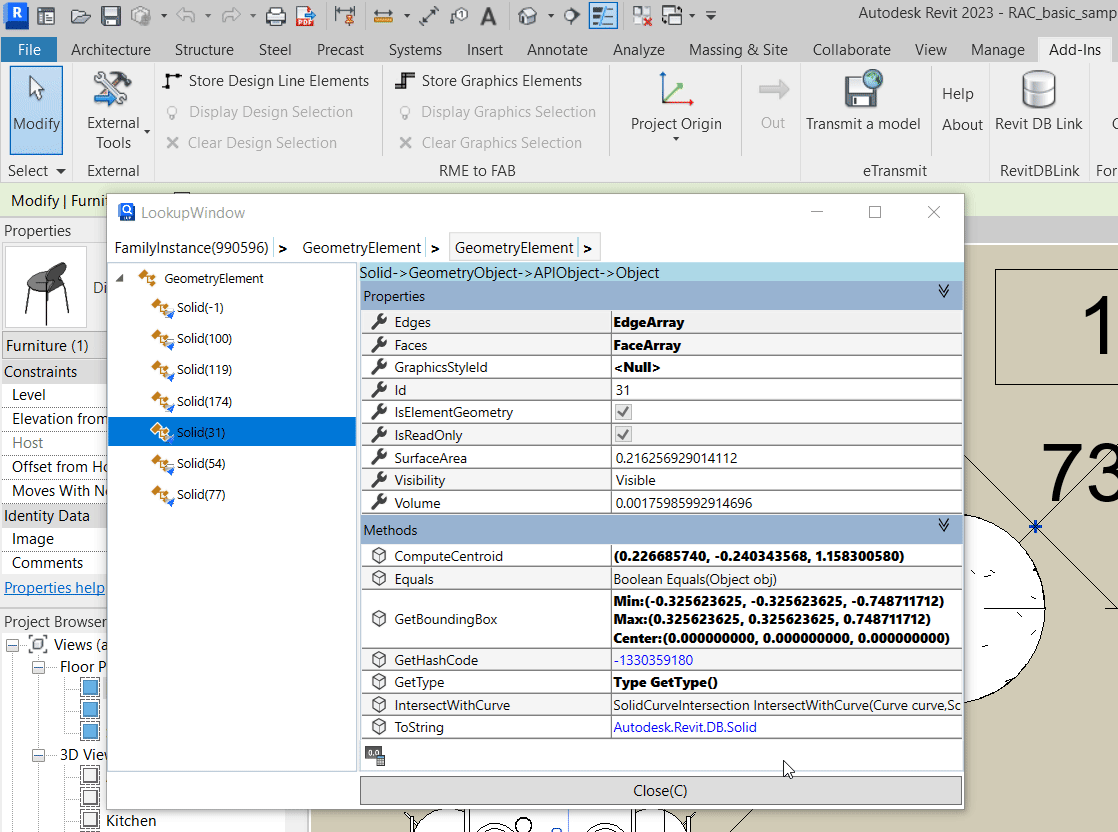Open the External Tools button
1118x832 pixels.
point(114,111)
